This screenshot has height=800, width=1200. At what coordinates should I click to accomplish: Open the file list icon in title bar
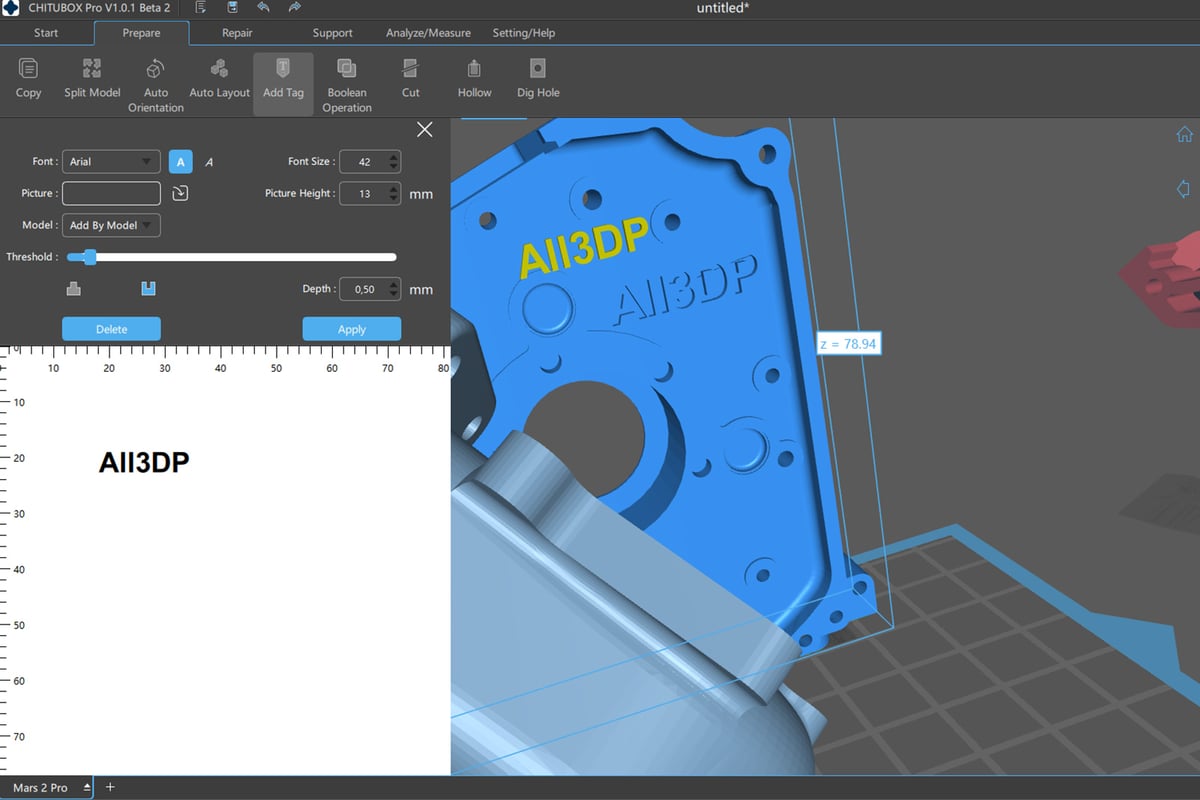pyautogui.click(x=201, y=8)
